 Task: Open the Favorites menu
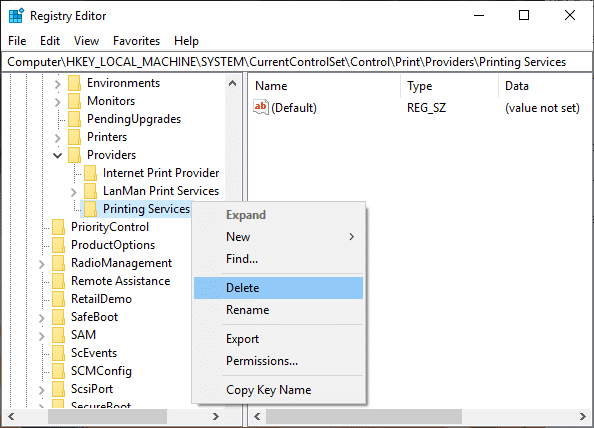[136, 41]
